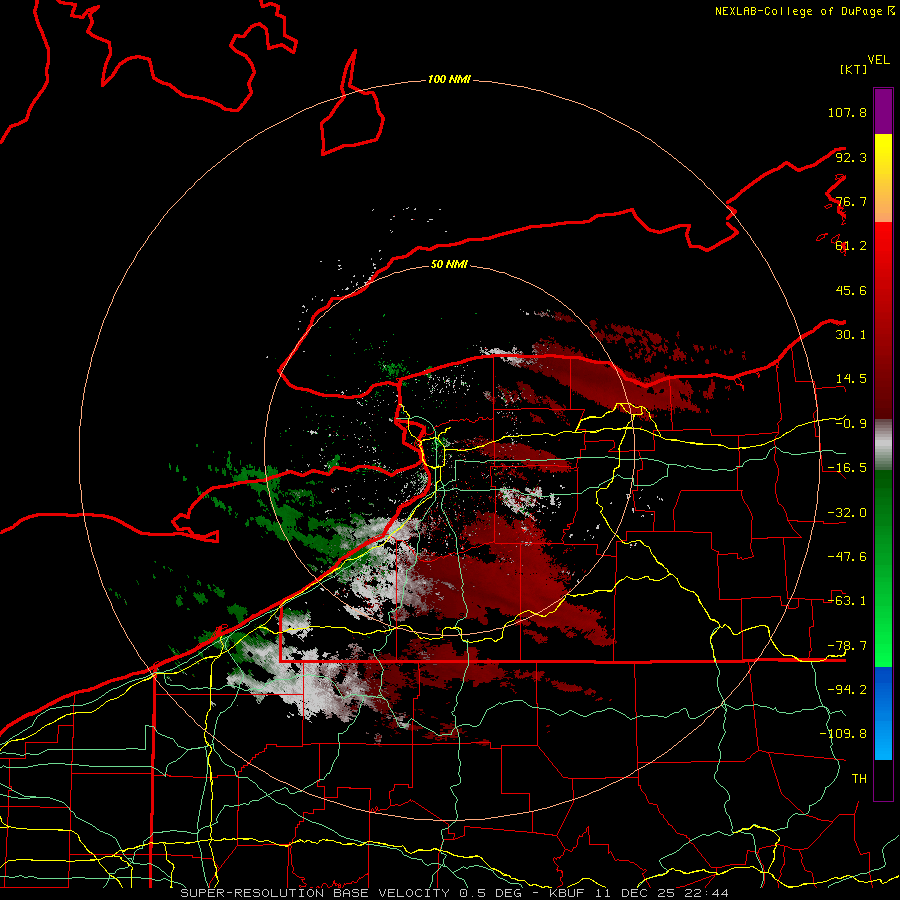Click the VEL legend title
Screen dimensions: 900x900
tap(878, 60)
